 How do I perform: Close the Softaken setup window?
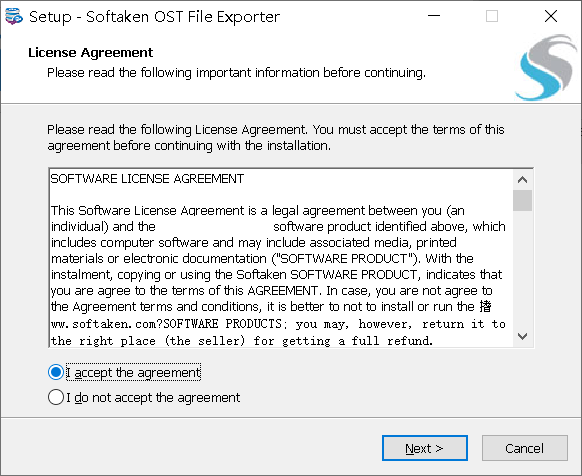(550, 16)
